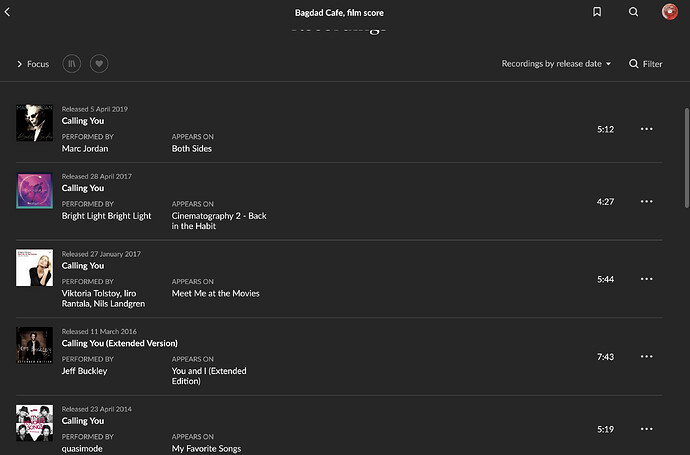690x455 pixels.
Task: Open the Filter search field
Action: tap(645, 64)
